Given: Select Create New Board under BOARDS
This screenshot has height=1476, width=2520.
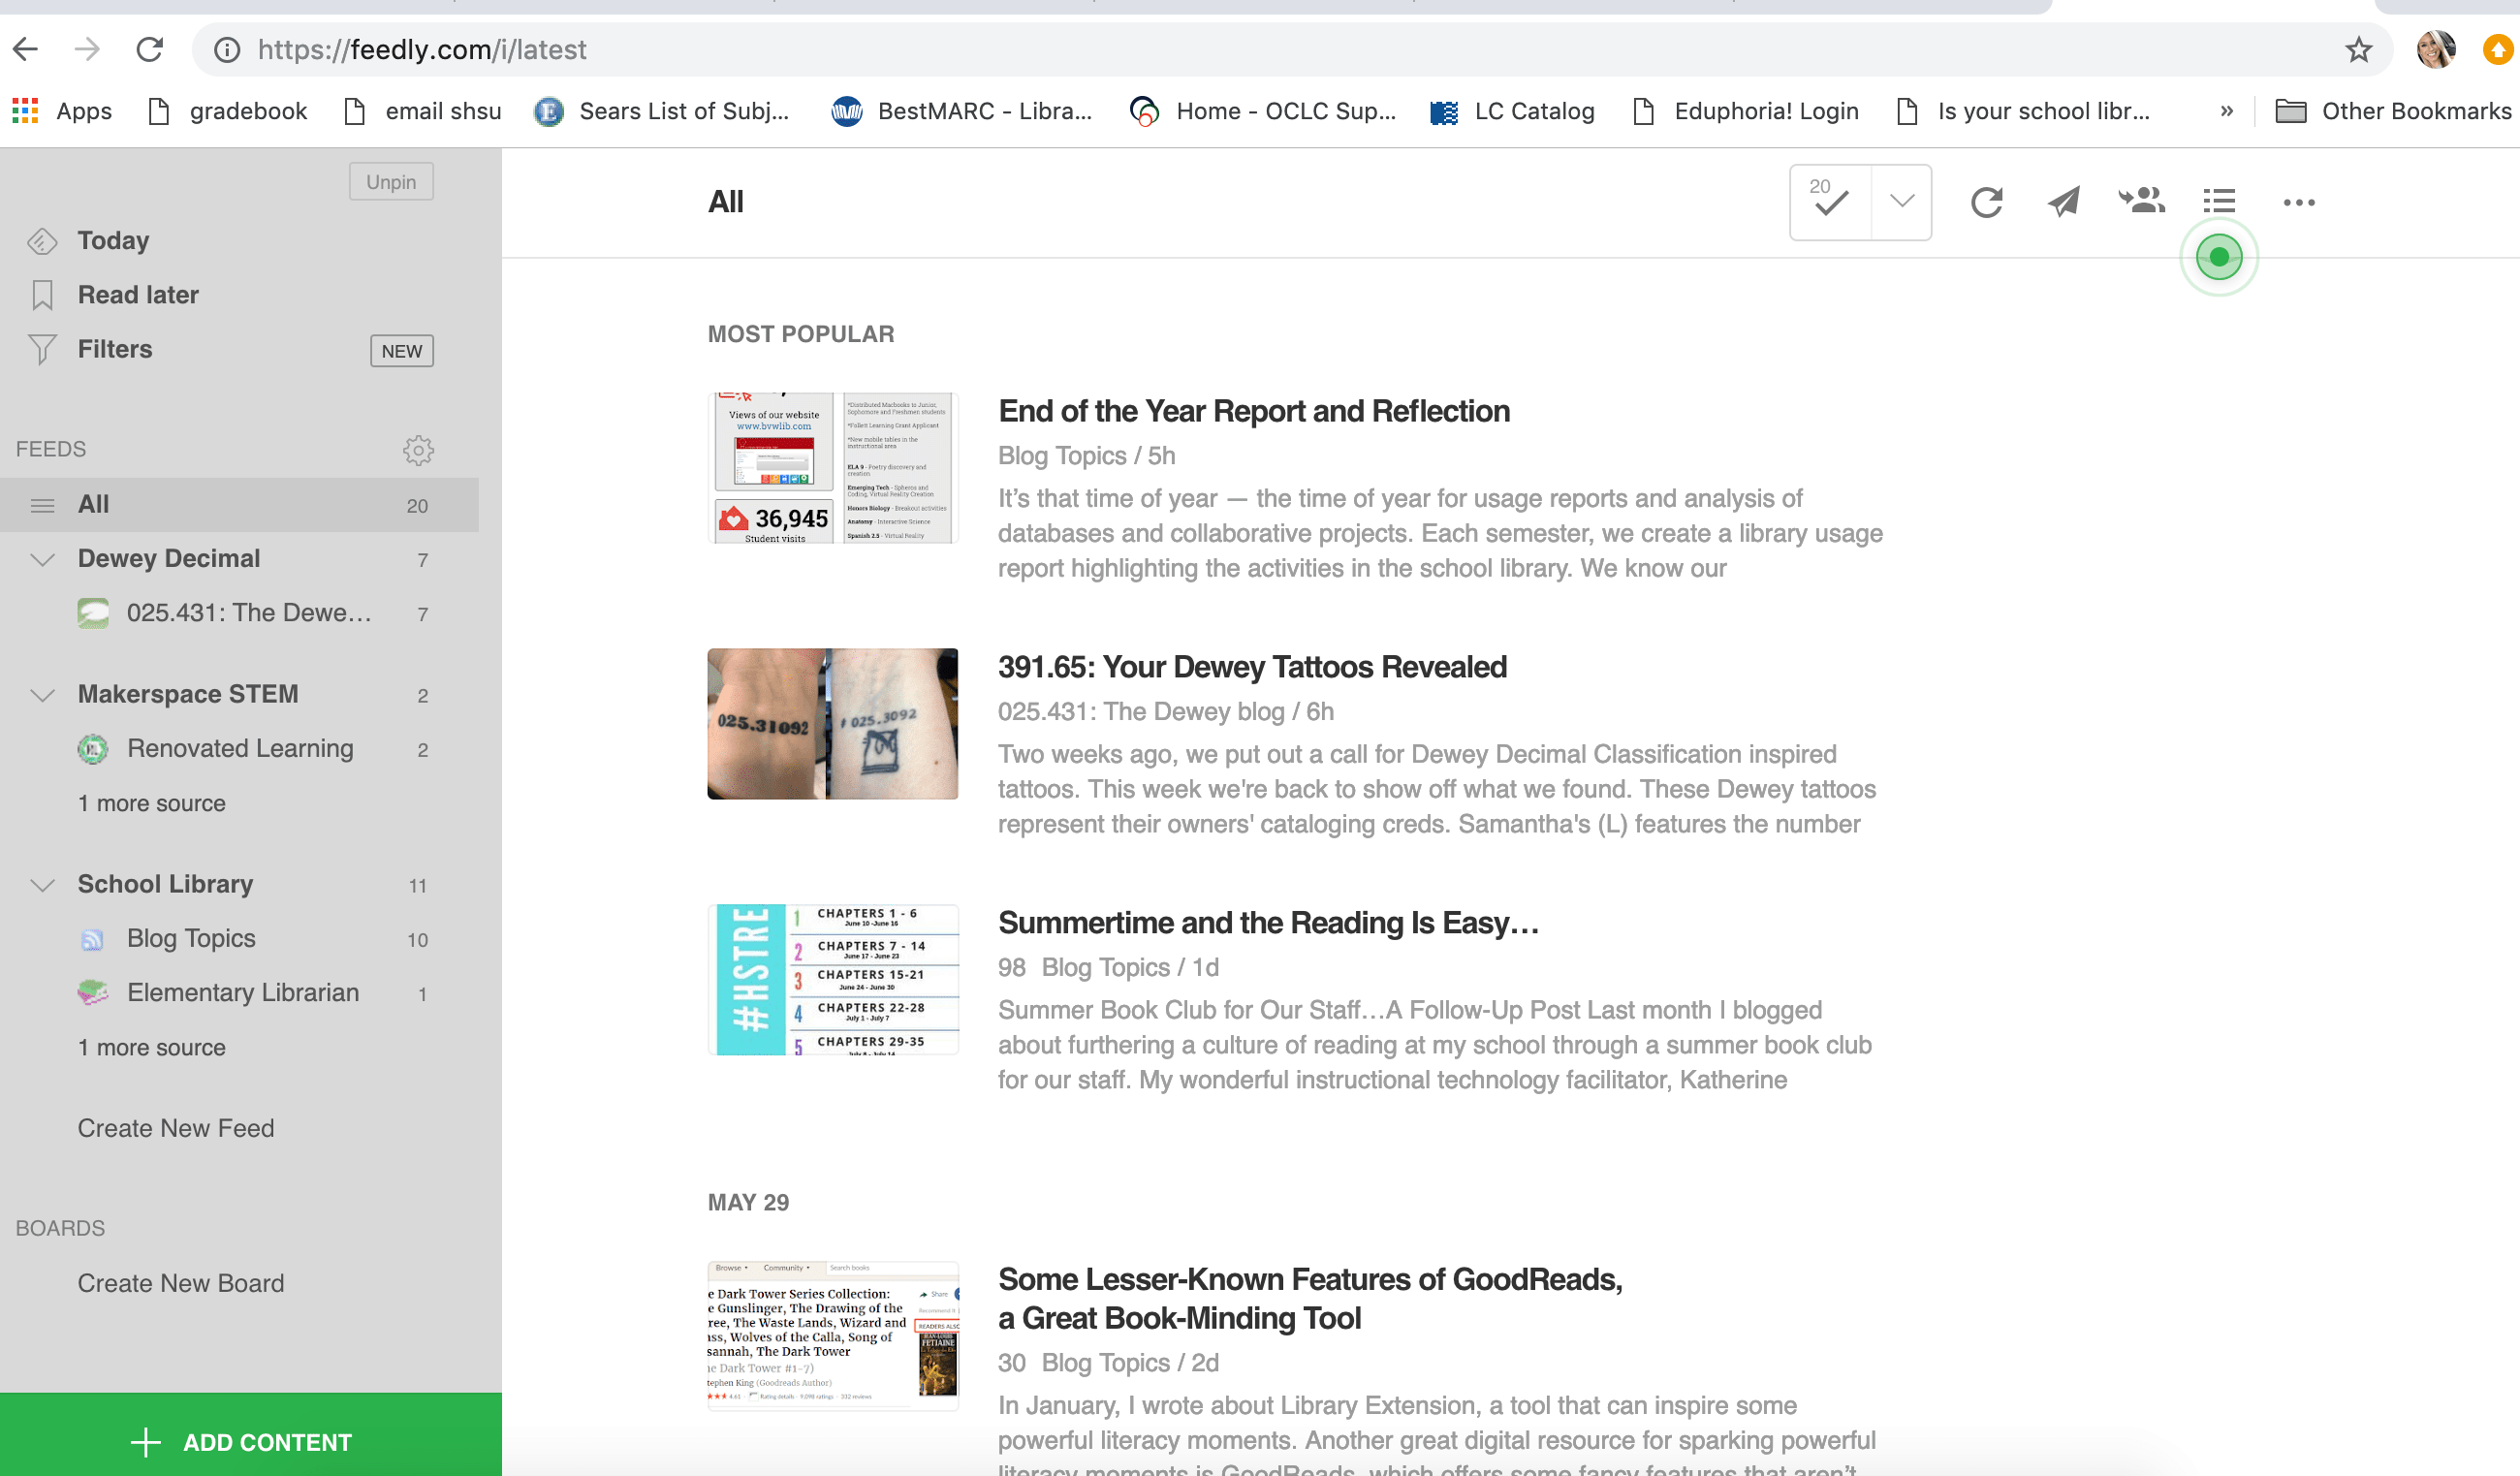Looking at the screenshot, I should (x=180, y=1283).
